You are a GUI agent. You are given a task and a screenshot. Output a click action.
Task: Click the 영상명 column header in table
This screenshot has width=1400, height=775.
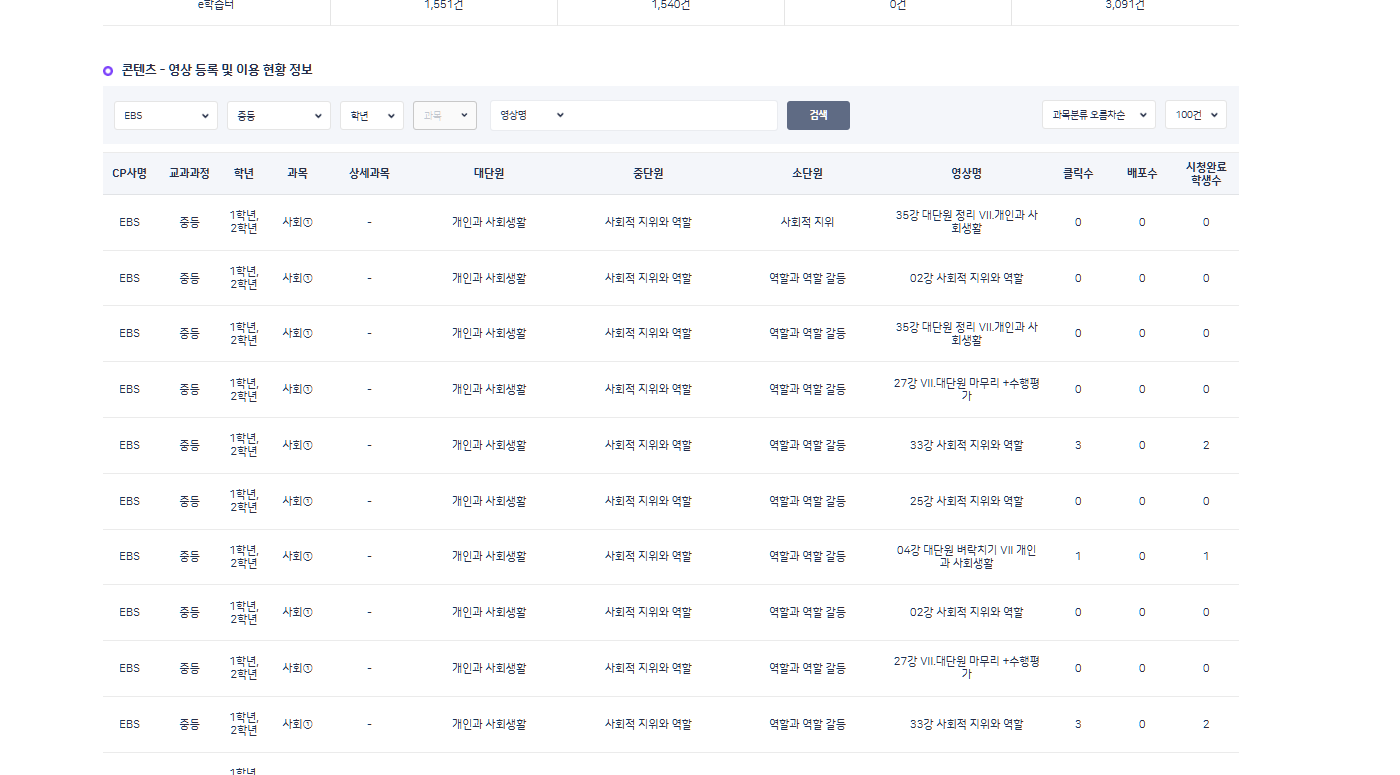(x=966, y=173)
